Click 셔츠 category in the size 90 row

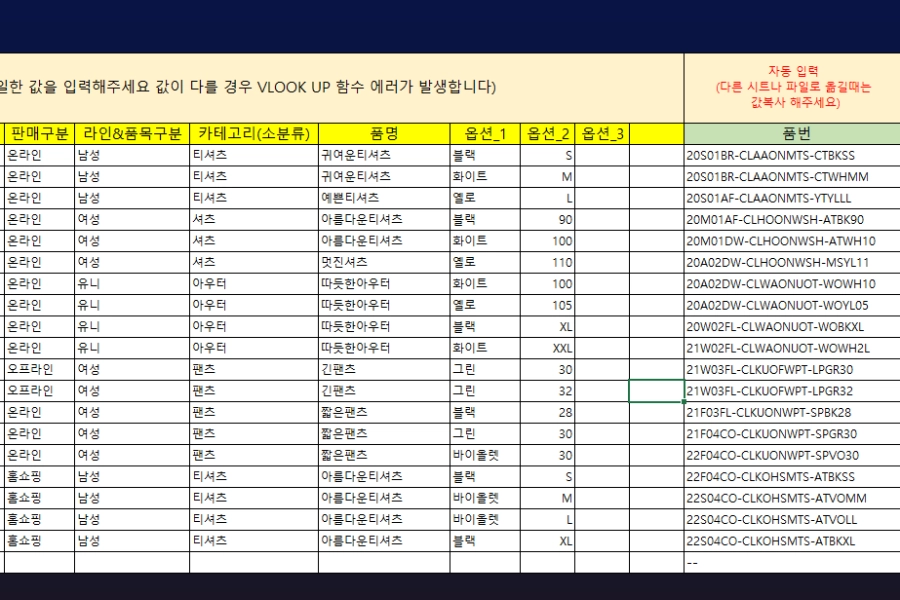point(254,219)
